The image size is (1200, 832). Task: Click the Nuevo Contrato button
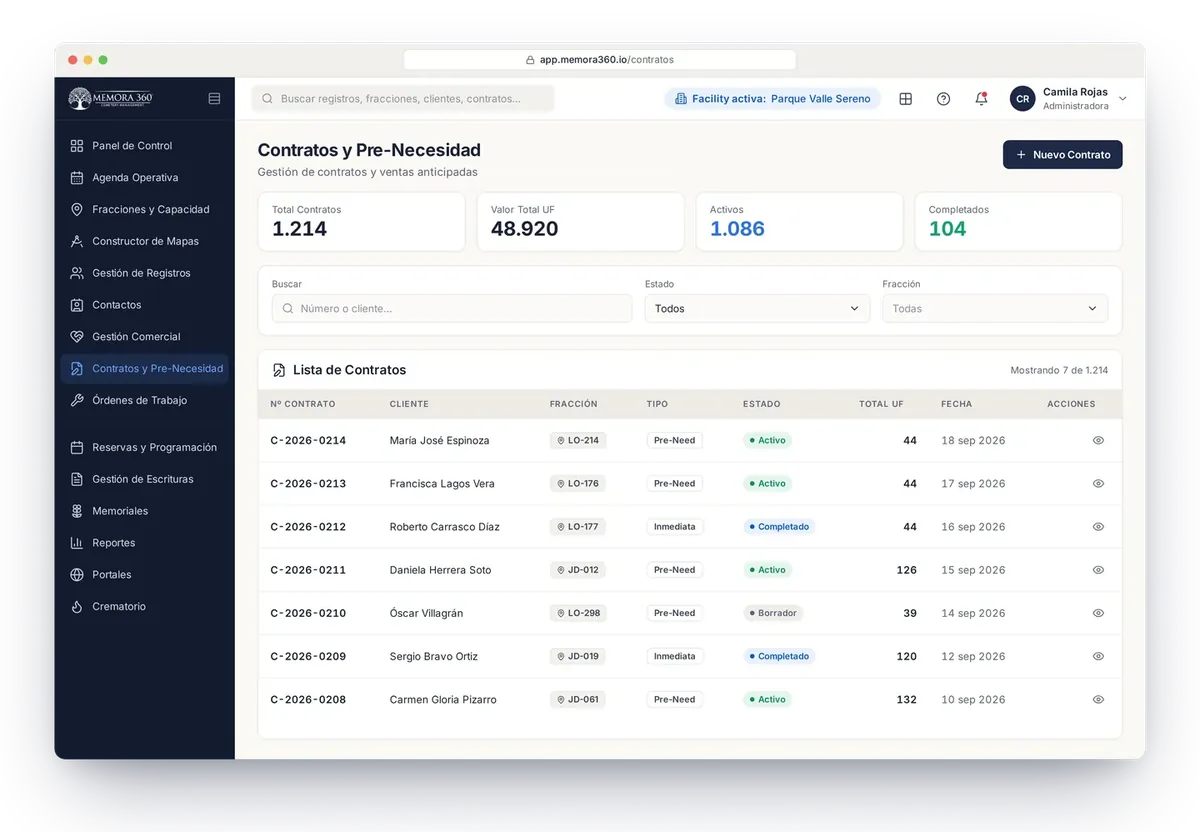pyautogui.click(x=1063, y=155)
